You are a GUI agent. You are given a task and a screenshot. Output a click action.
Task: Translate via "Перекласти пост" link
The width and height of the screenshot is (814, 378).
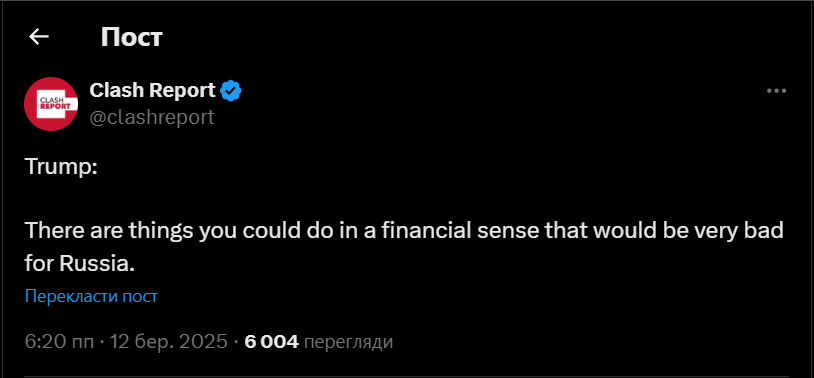(91, 296)
